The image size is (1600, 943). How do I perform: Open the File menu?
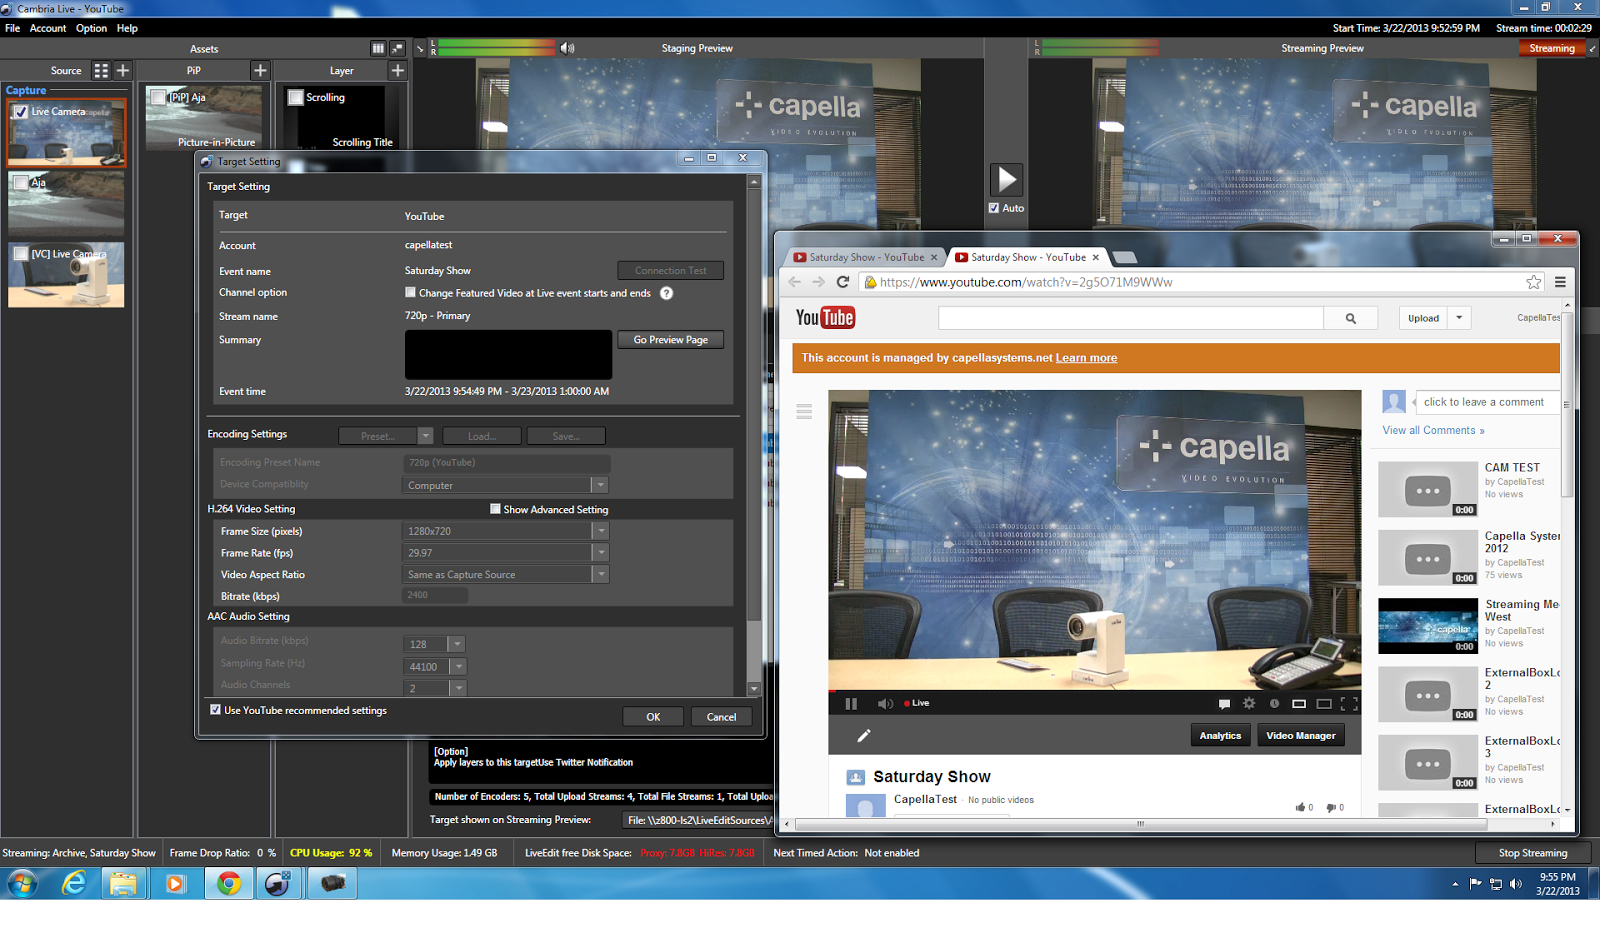pyautogui.click(x=12, y=28)
